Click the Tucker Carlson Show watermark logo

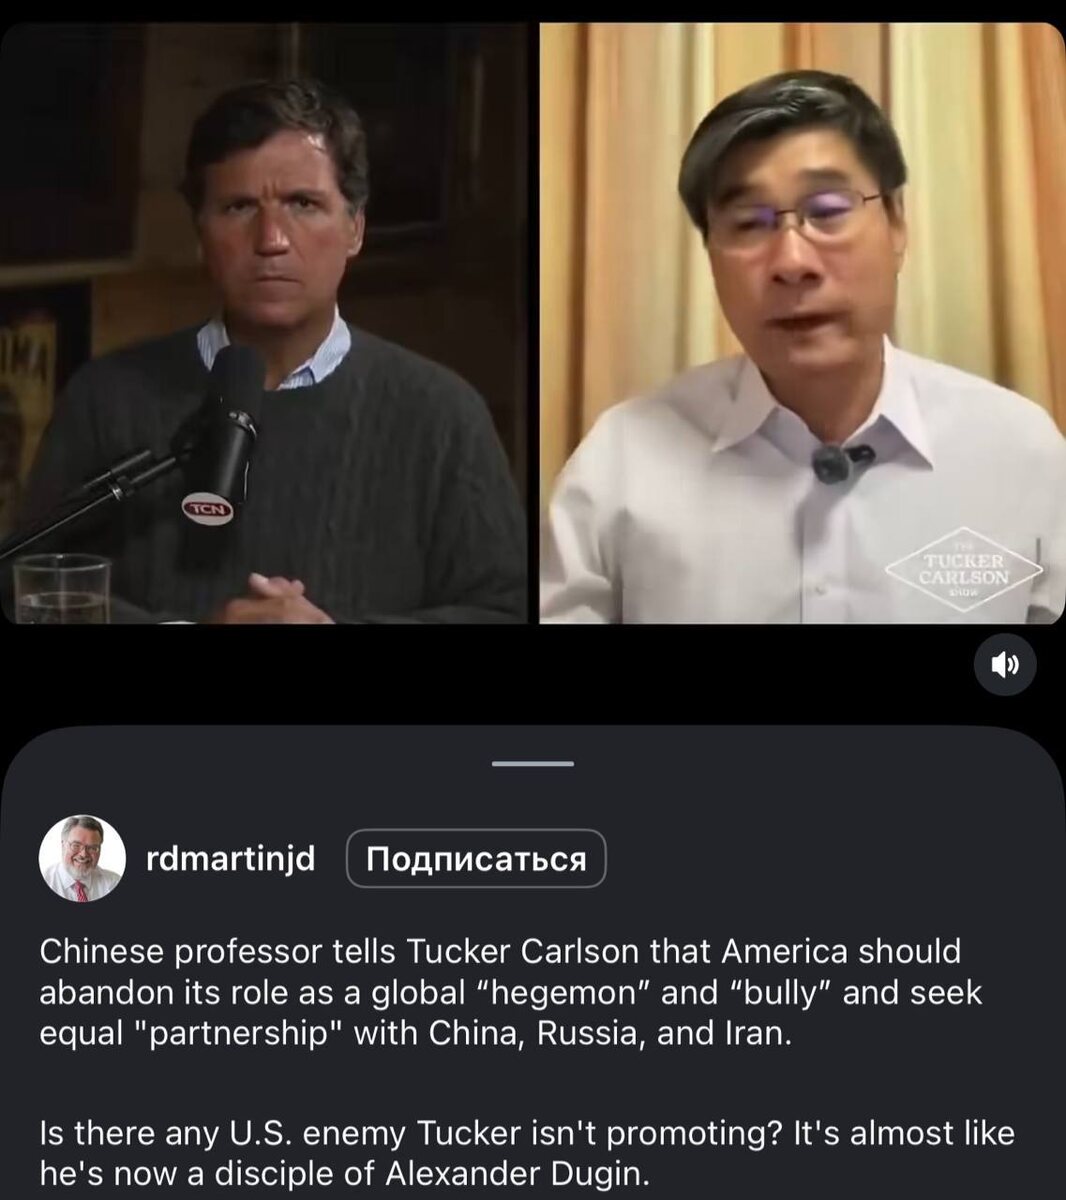point(965,568)
